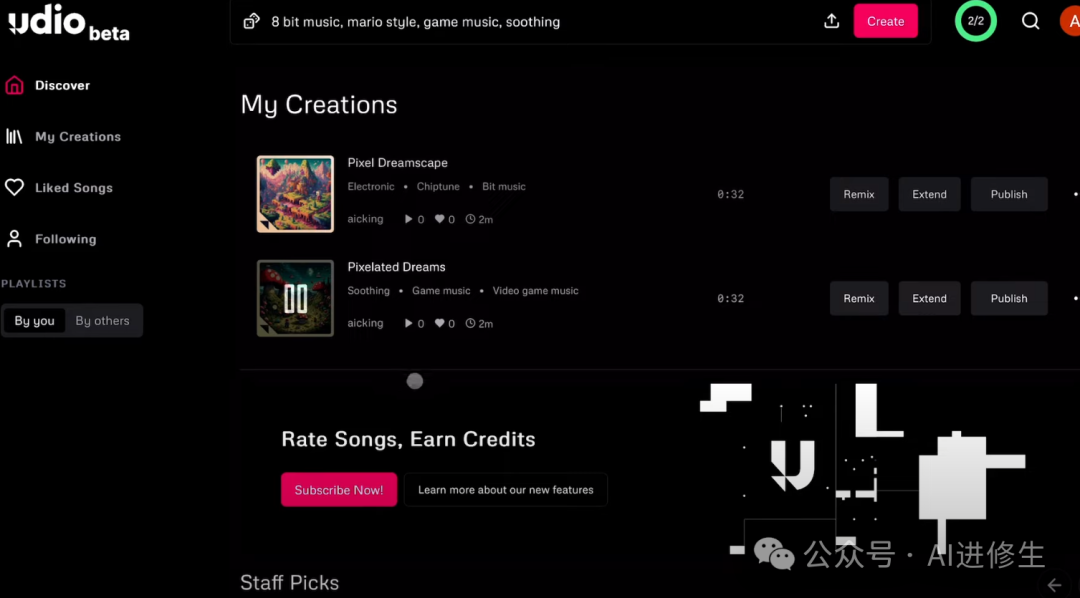Image resolution: width=1080 pixels, height=598 pixels.
Task: Click the gray carousel slider dot
Action: pyautogui.click(x=415, y=381)
